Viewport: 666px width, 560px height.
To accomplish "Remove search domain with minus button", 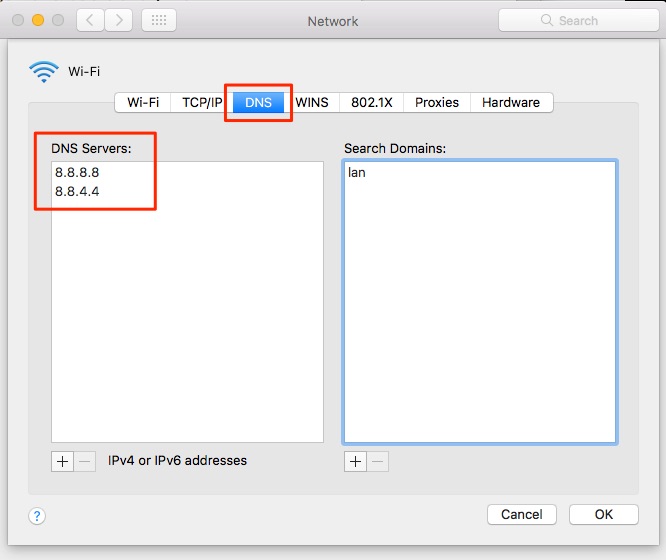I will click(x=378, y=461).
